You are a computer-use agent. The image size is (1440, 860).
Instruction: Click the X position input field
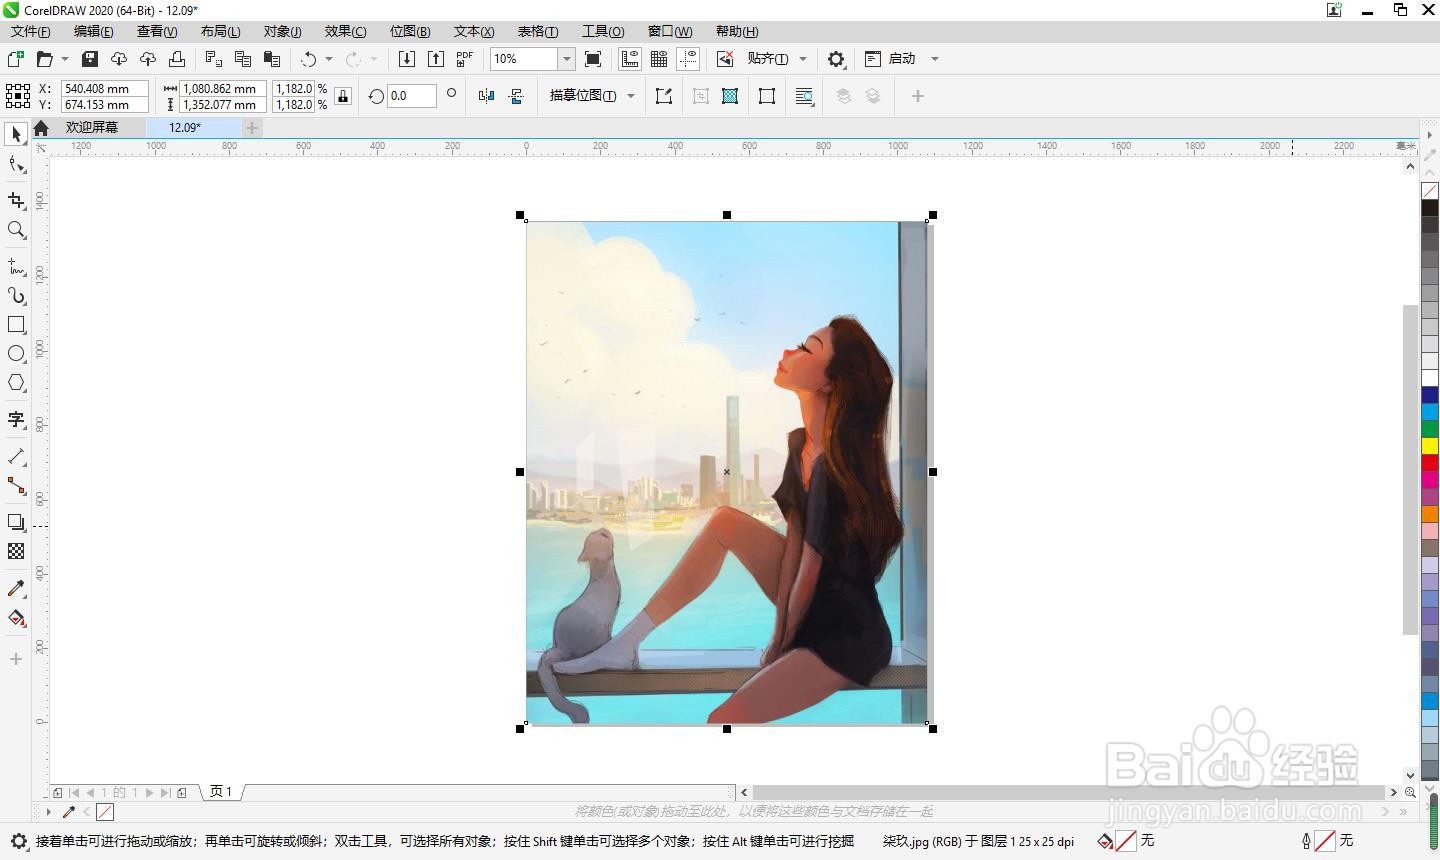point(105,88)
